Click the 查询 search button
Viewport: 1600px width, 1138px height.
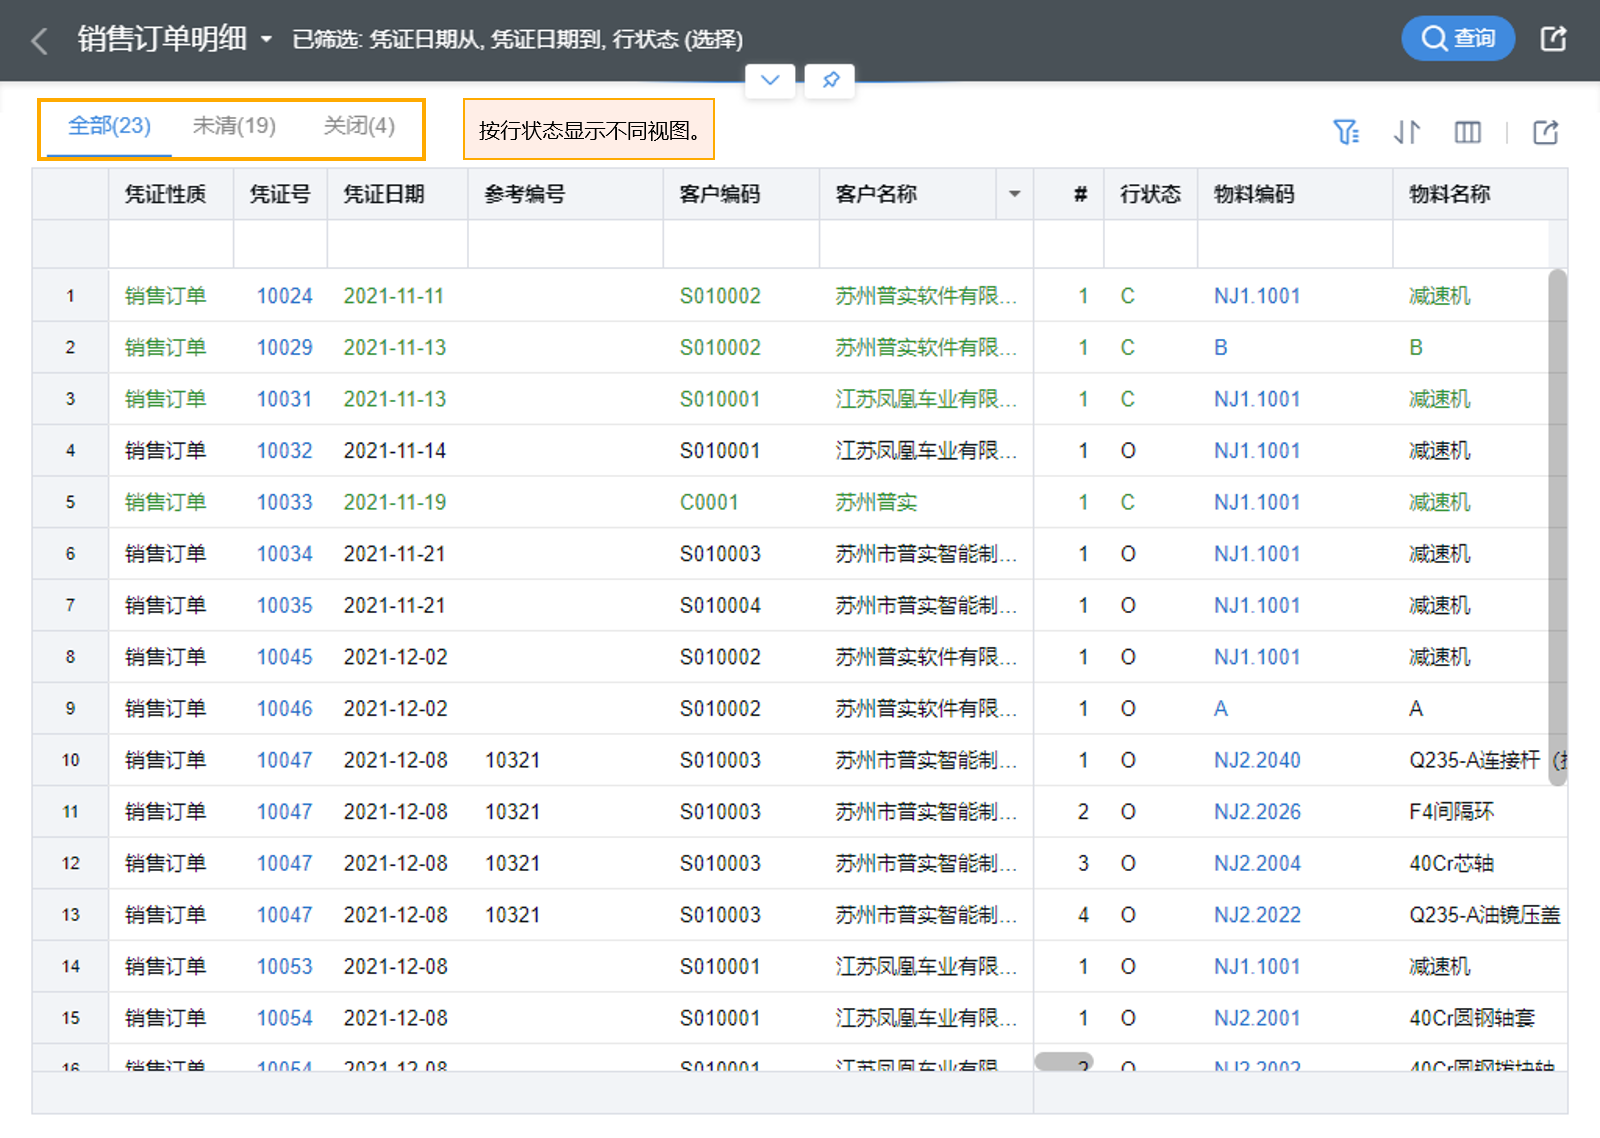tap(1458, 39)
